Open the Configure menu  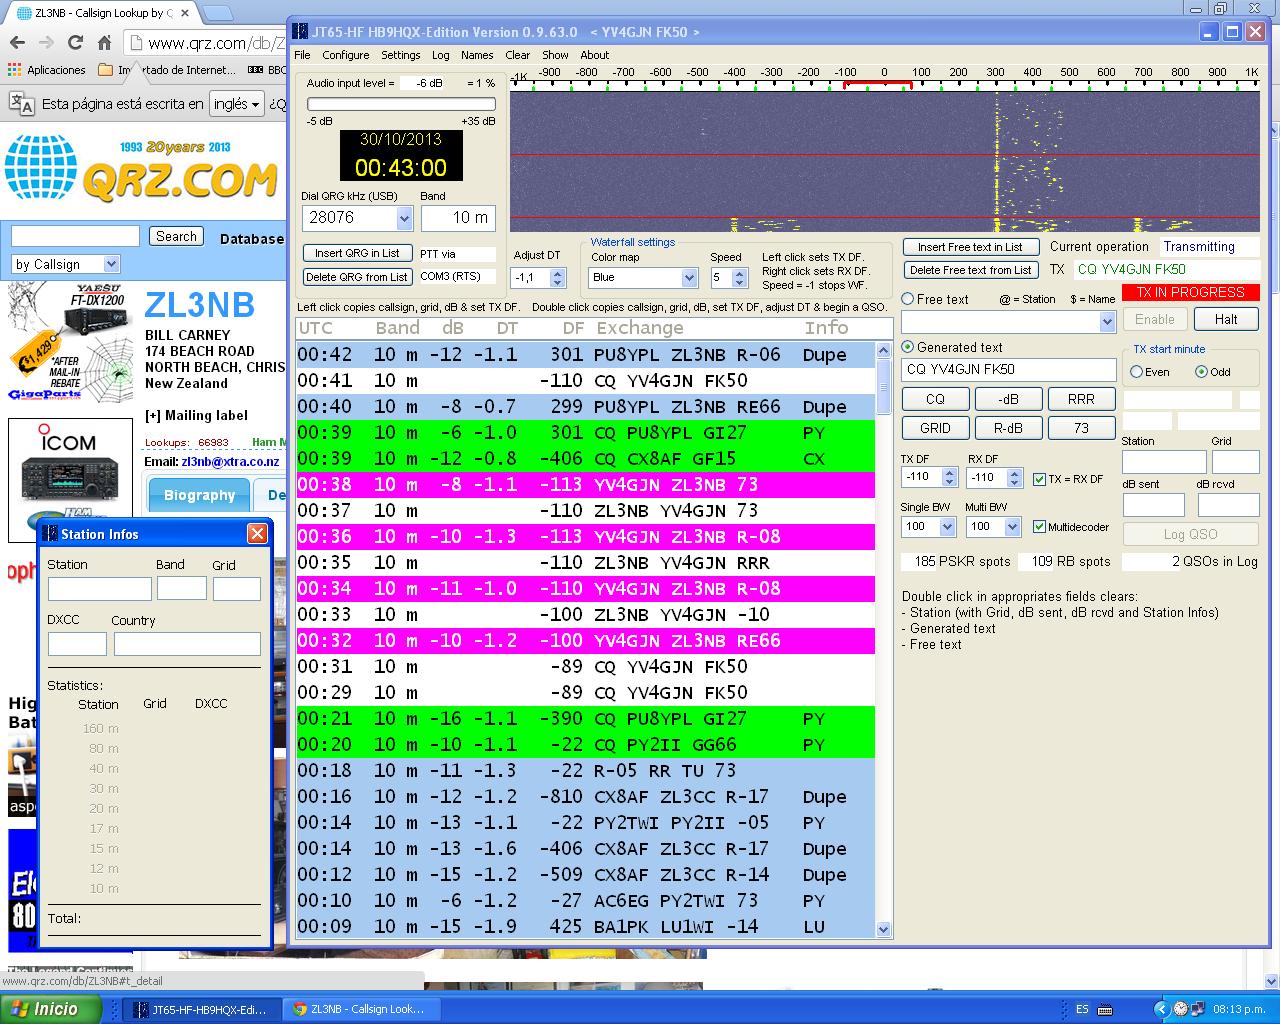345,55
